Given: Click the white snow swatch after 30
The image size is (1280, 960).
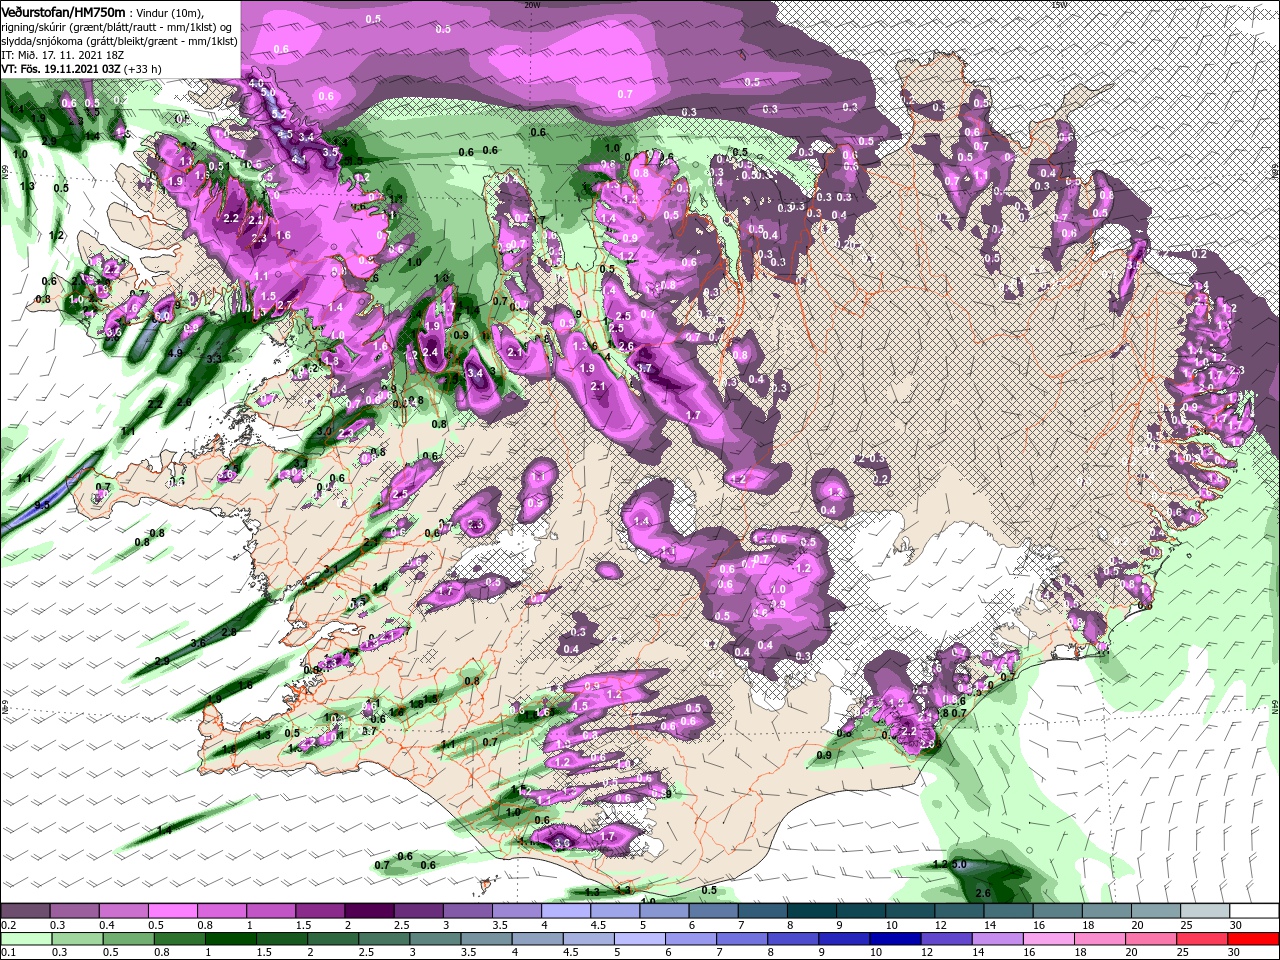Looking at the screenshot, I should pos(1255,911).
